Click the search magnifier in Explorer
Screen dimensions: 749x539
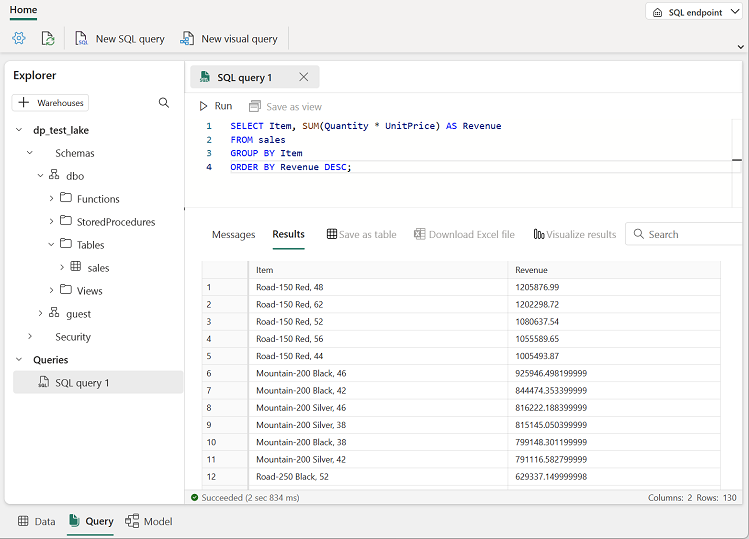click(164, 103)
